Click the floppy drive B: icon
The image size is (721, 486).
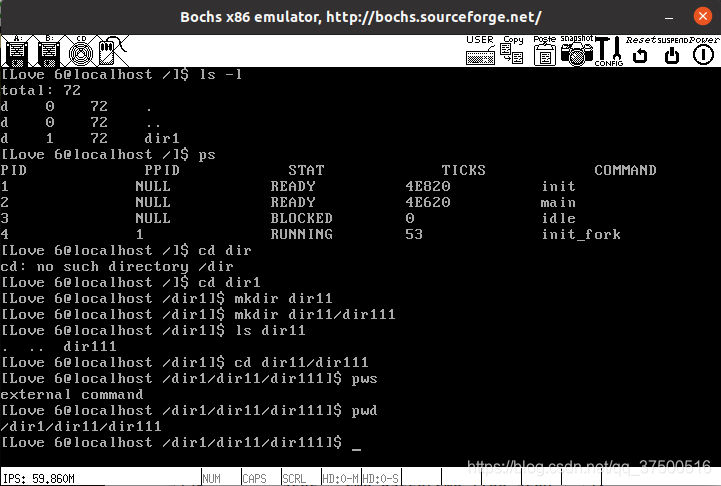point(49,51)
